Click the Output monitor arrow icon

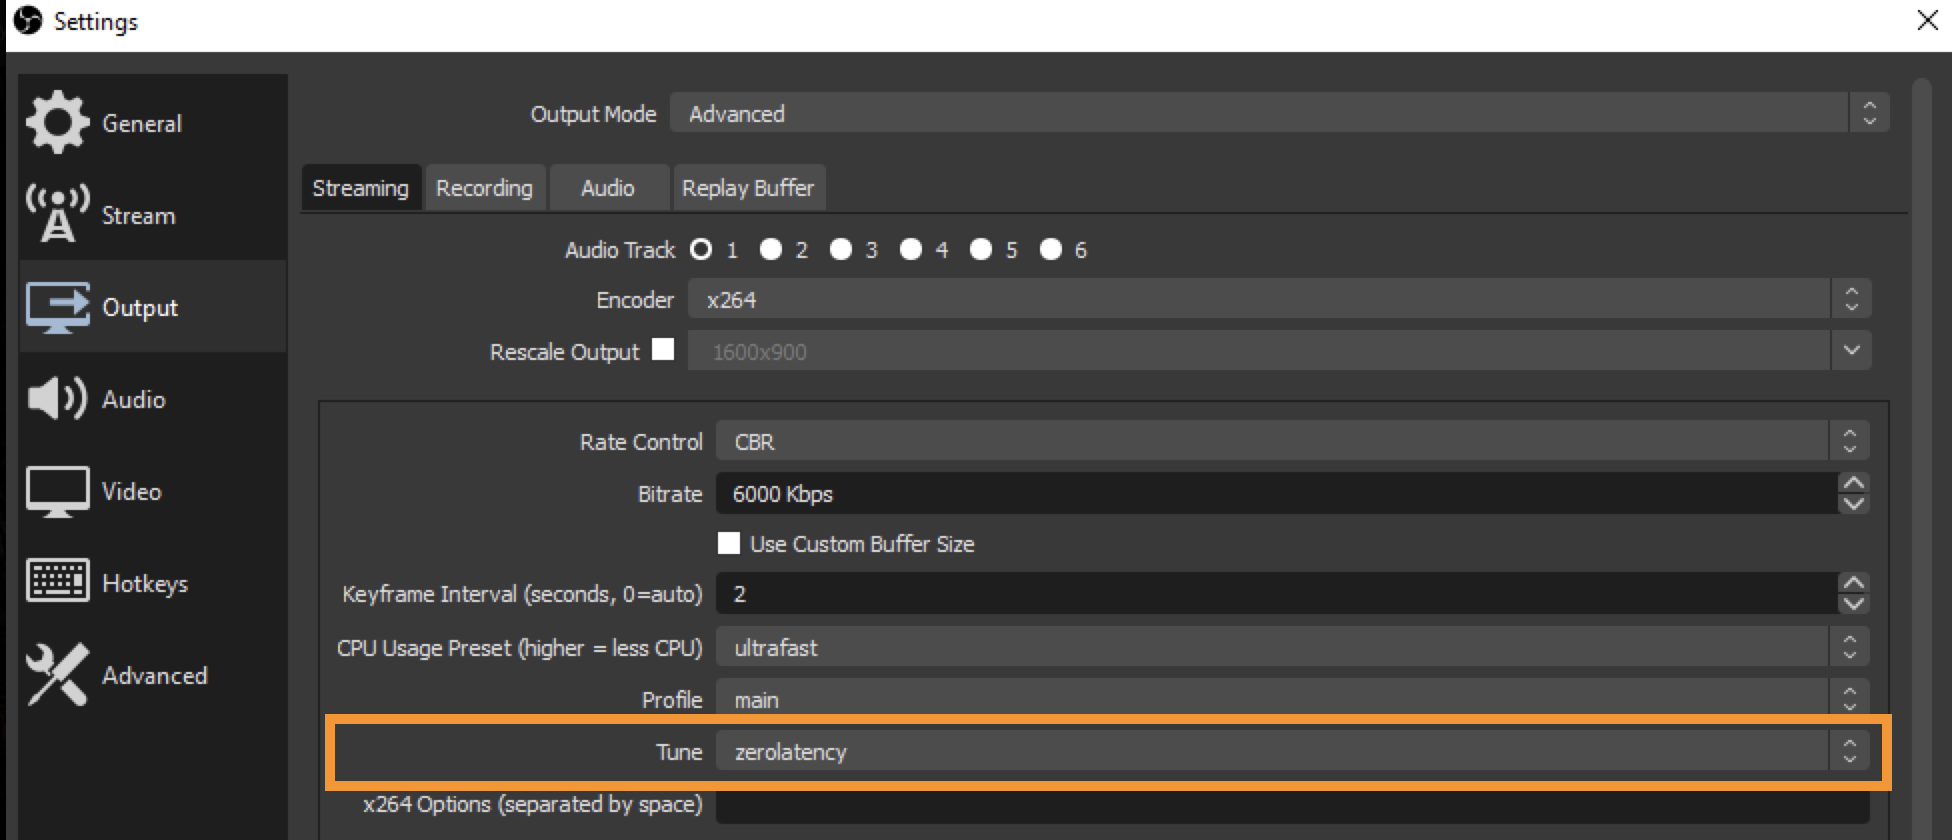57,307
